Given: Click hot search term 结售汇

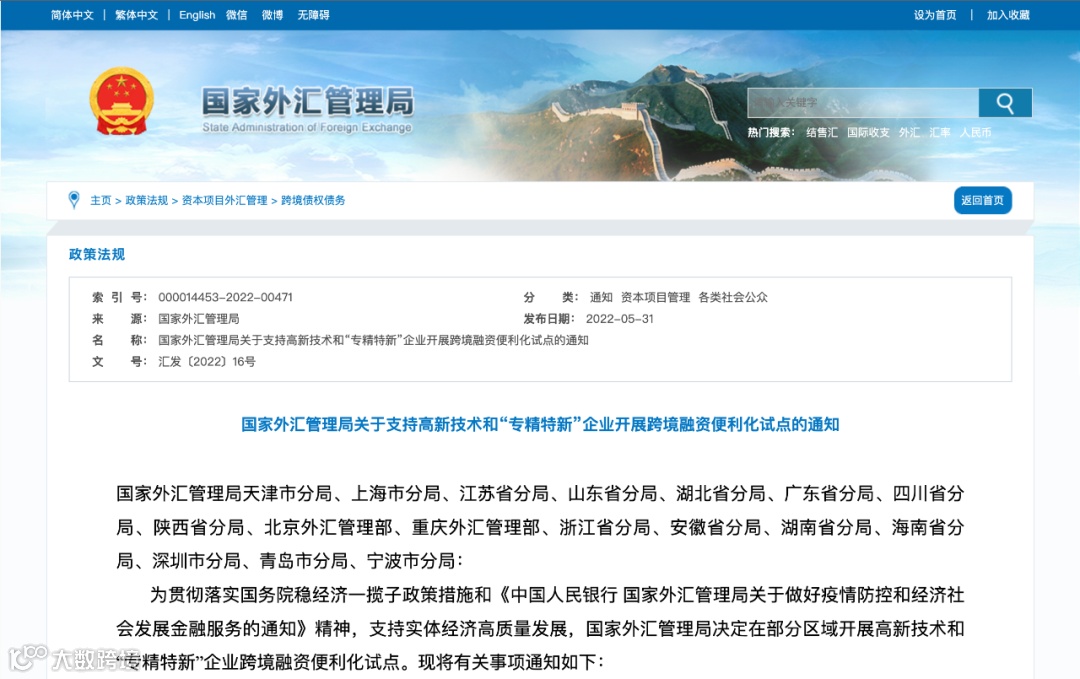Looking at the screenshot, I should pyautogui.click(x=822, y=132).
